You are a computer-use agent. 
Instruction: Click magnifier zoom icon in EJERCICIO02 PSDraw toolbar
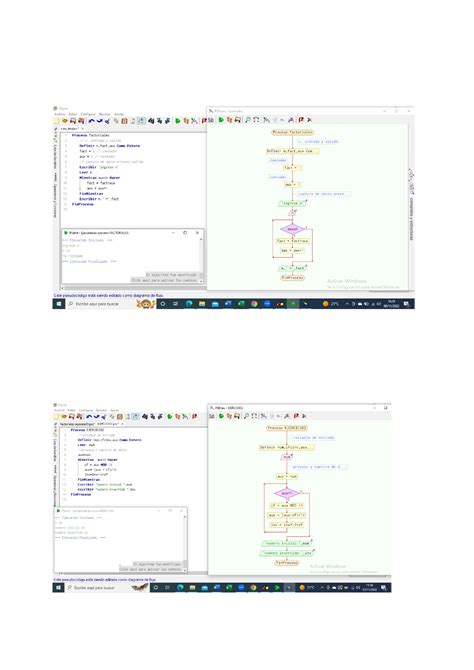coord(246,416)
